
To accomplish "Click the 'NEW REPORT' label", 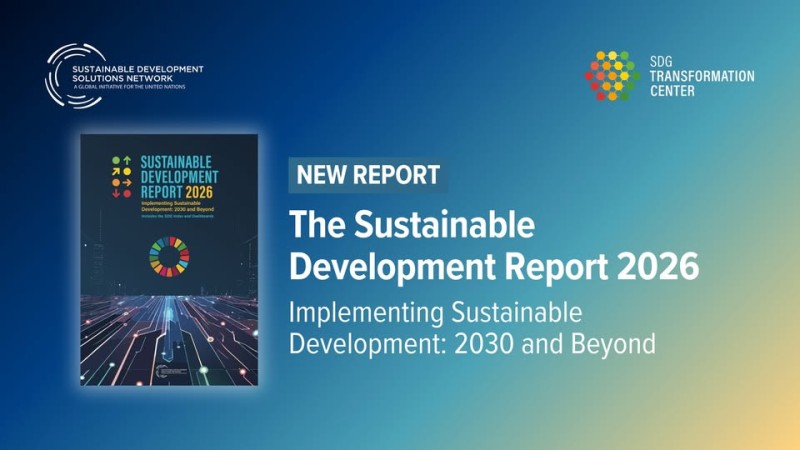I will pos(368,175).
